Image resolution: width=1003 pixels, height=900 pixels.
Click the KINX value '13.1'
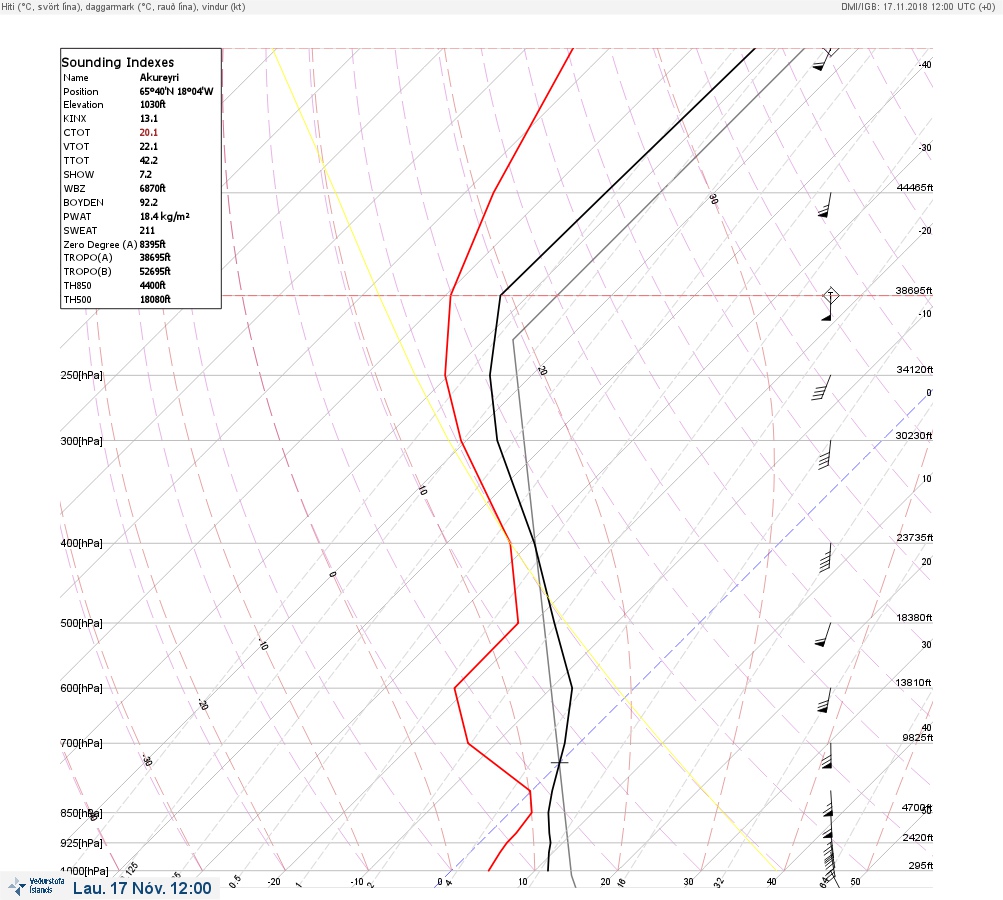click(x=148, y=118)
